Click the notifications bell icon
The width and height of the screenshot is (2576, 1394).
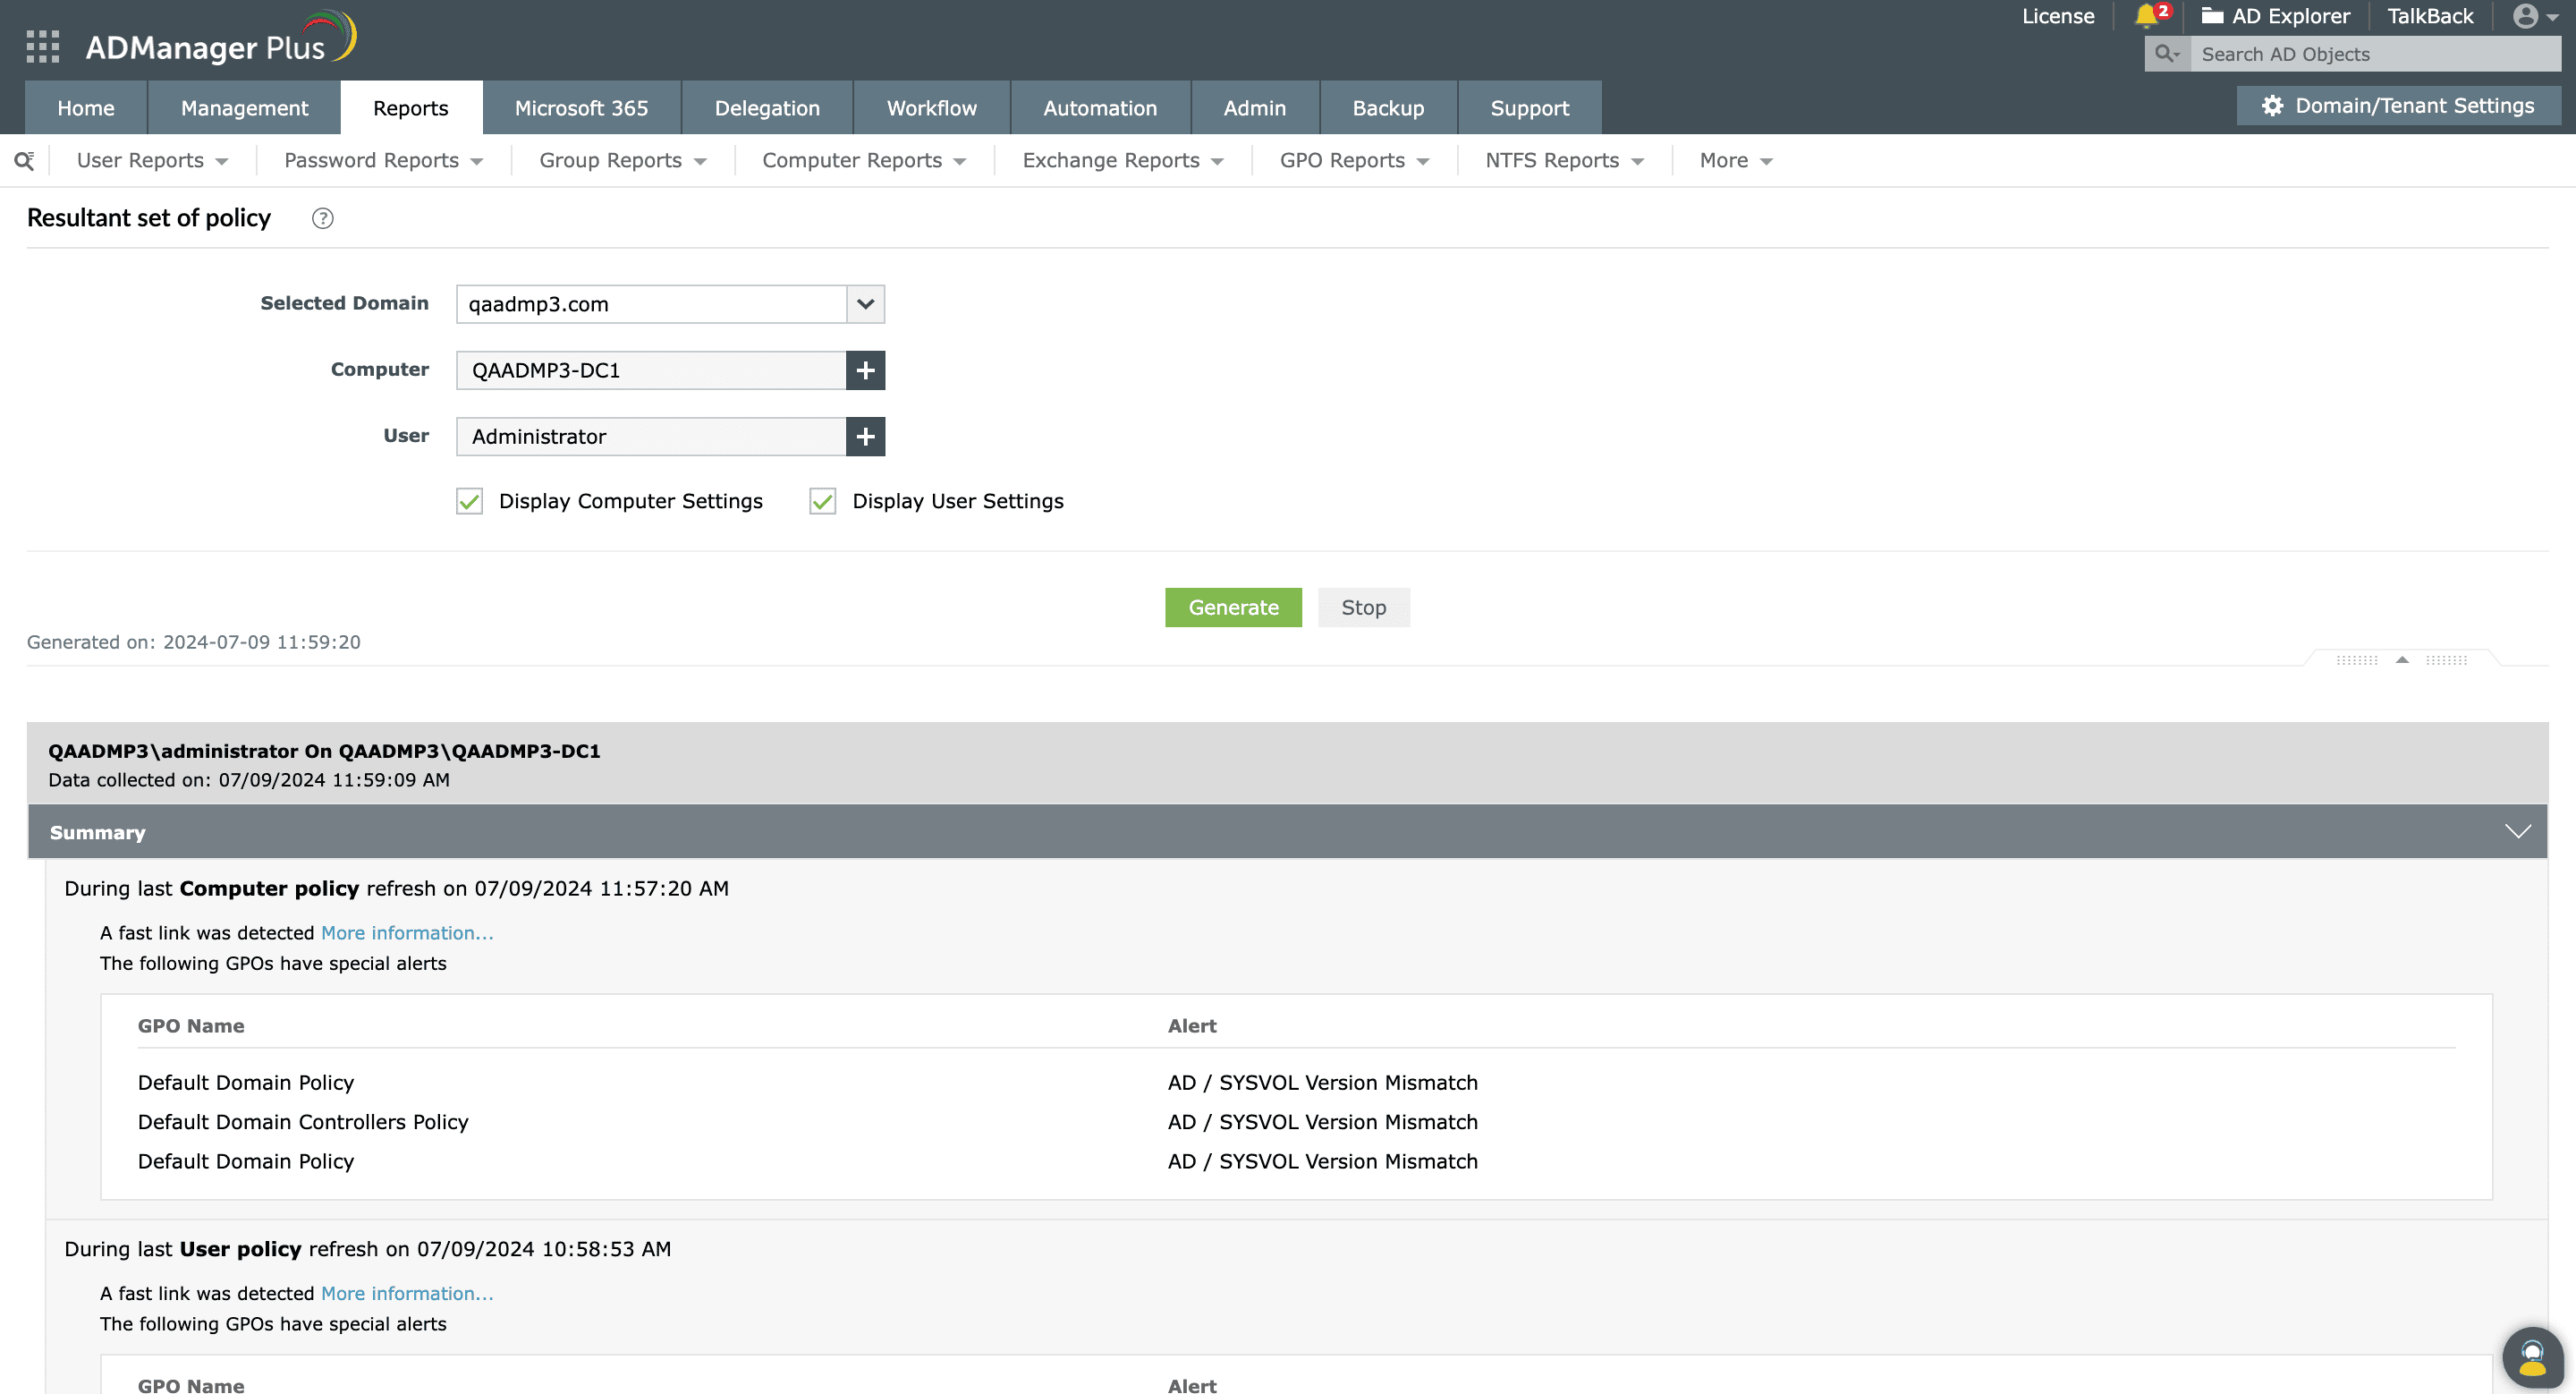coord(2147,15)
